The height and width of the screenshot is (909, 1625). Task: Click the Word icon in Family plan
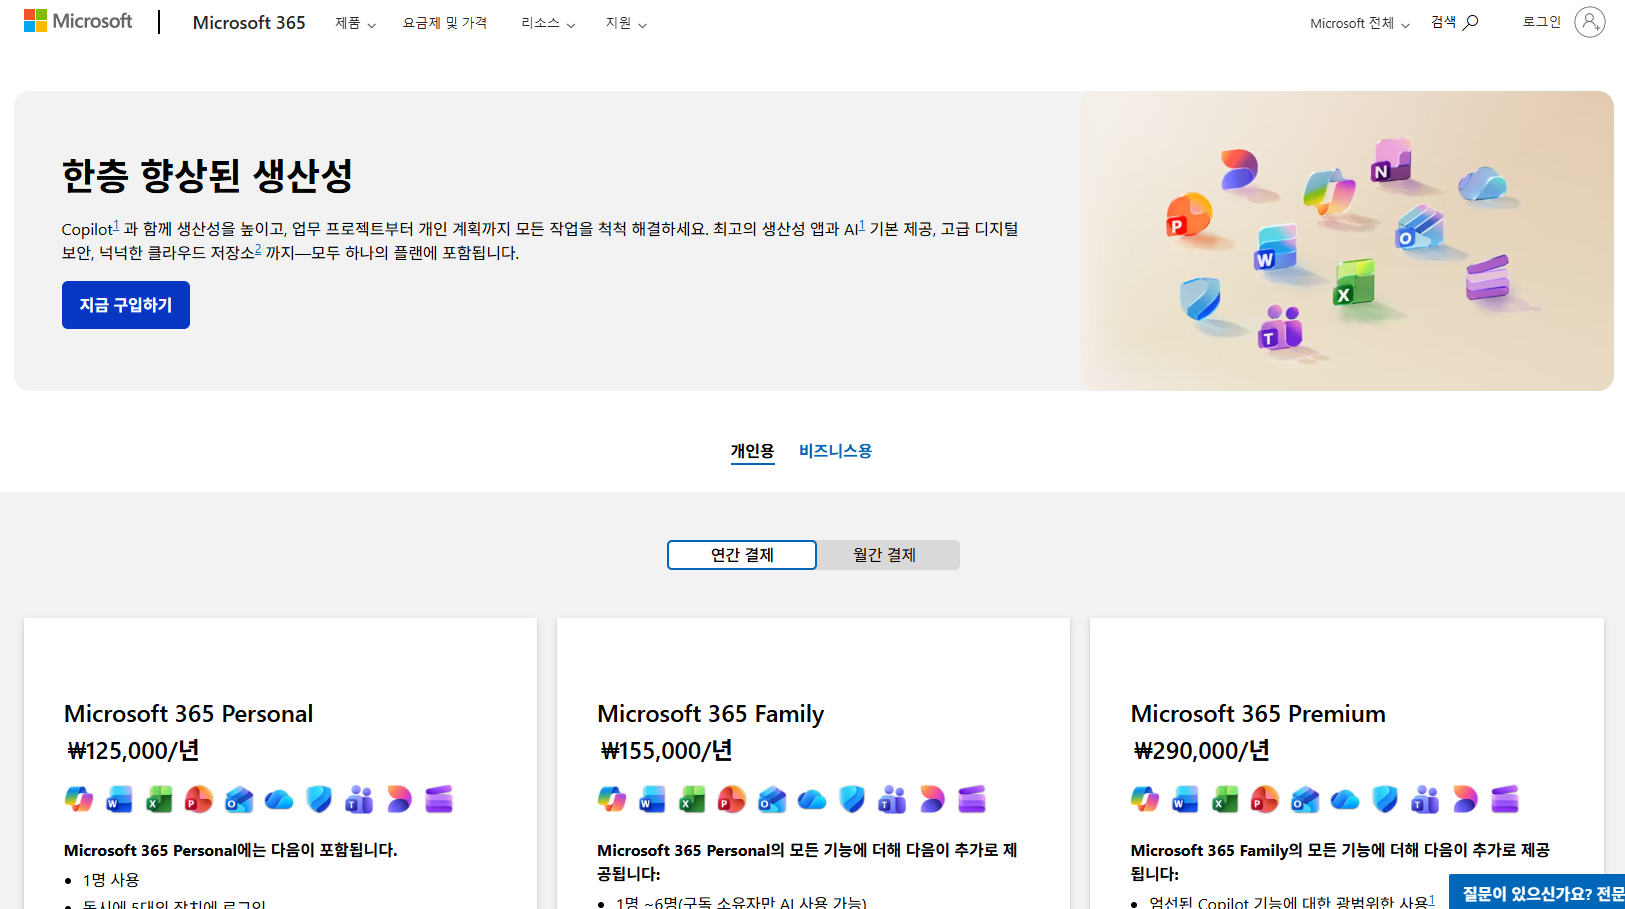(x=652, y=799)
